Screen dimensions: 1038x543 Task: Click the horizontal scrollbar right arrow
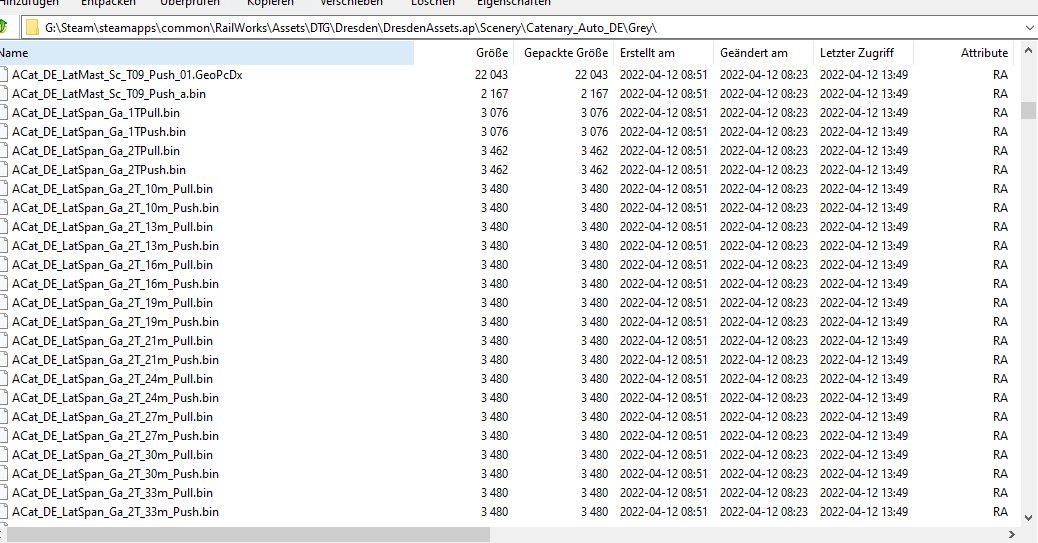pos(1012,534)
